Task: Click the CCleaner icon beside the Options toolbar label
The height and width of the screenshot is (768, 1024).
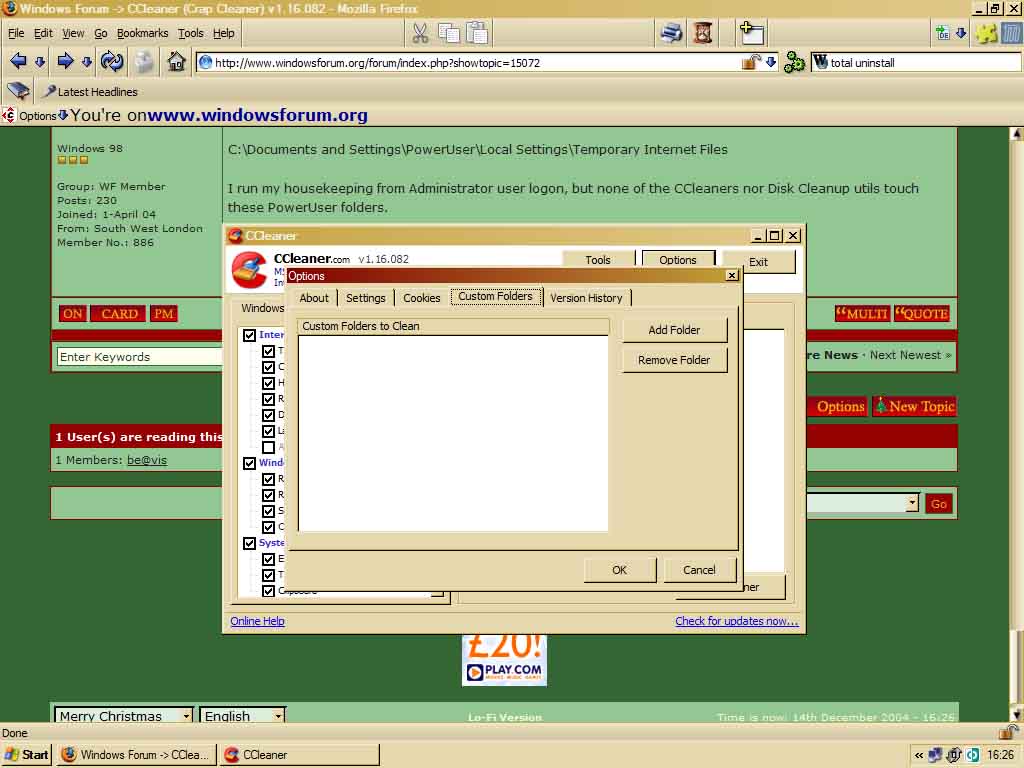Action: tap(8, 116)
